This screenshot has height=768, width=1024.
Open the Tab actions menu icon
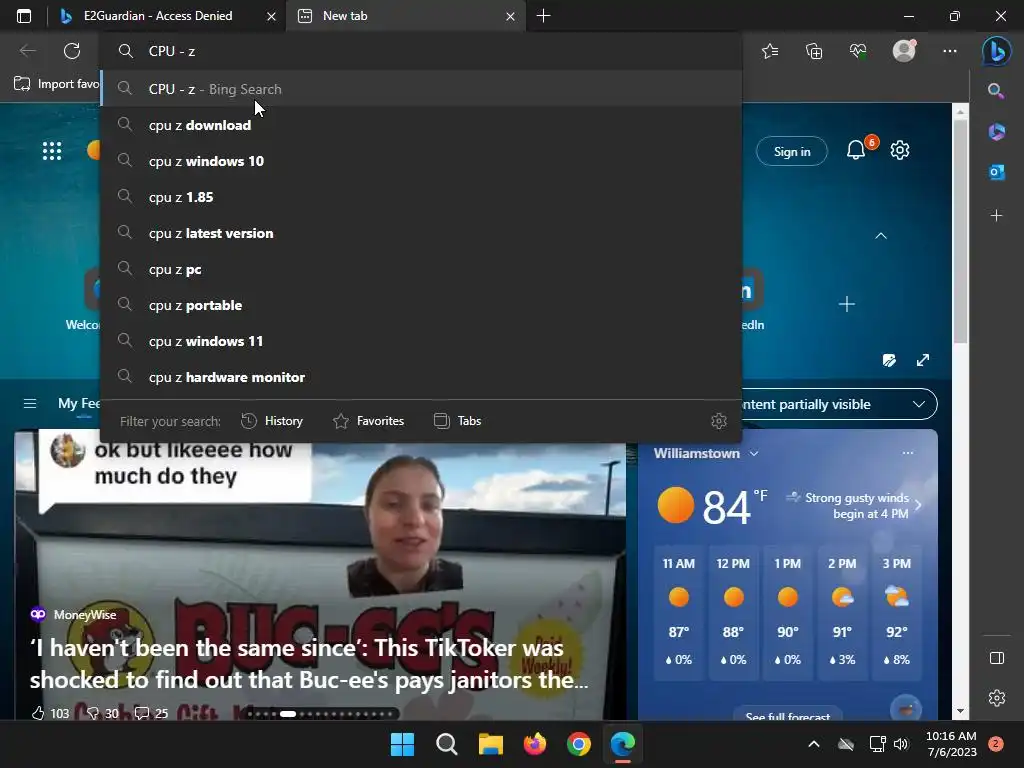[24, 16]
